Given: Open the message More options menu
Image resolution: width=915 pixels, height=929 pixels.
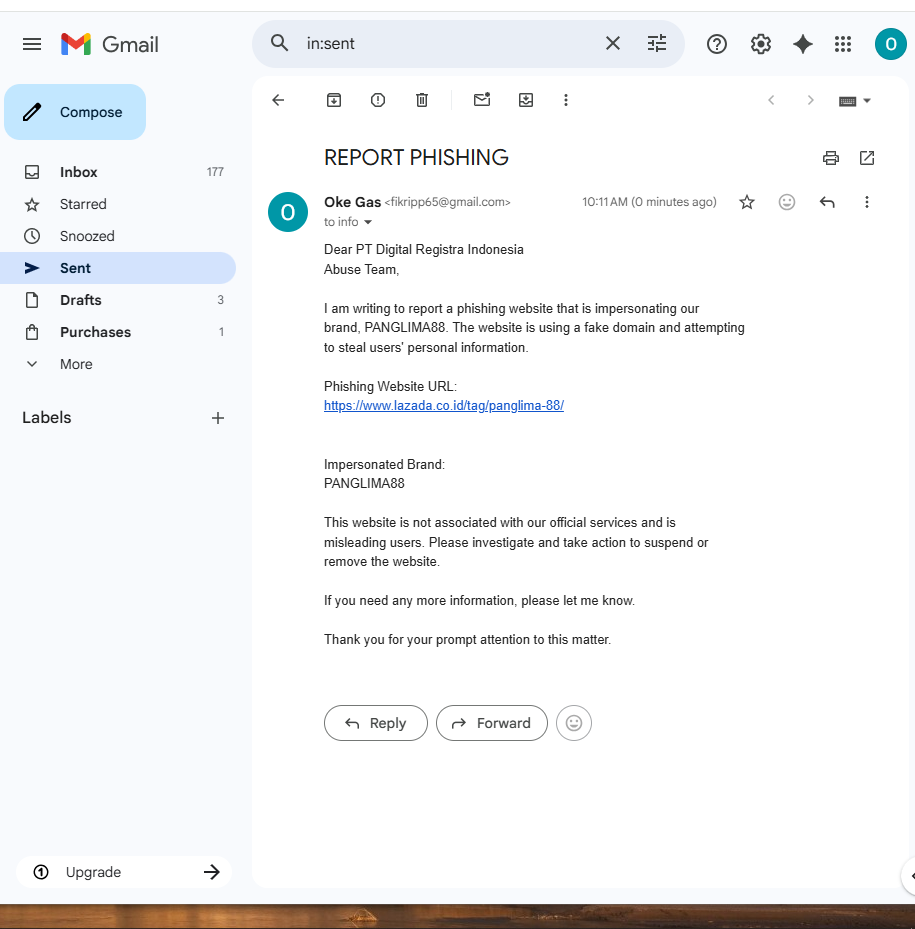Looking at the screenshot, I should [866, 202].
